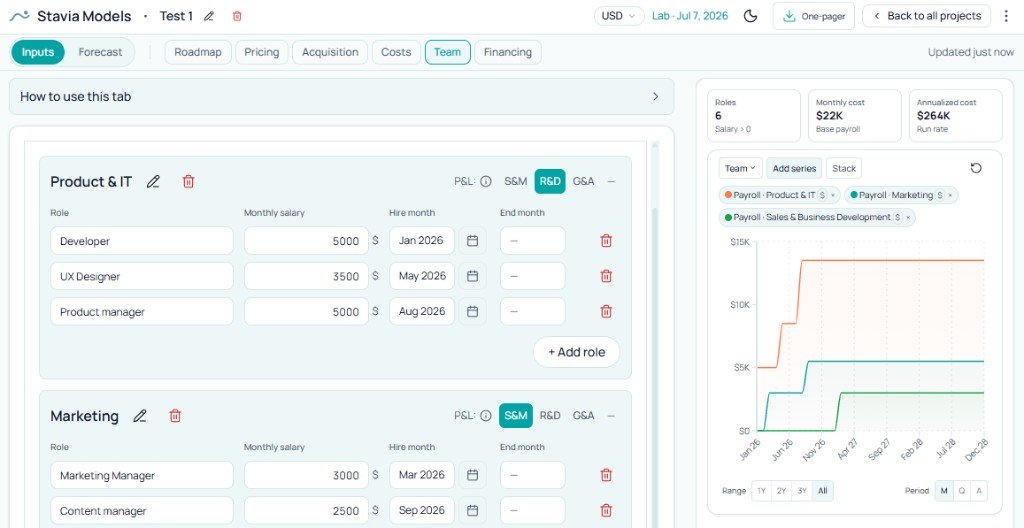Click the Stavia Models logo icon
This screenshot has width=1024, height=528.
coord(20,16)
